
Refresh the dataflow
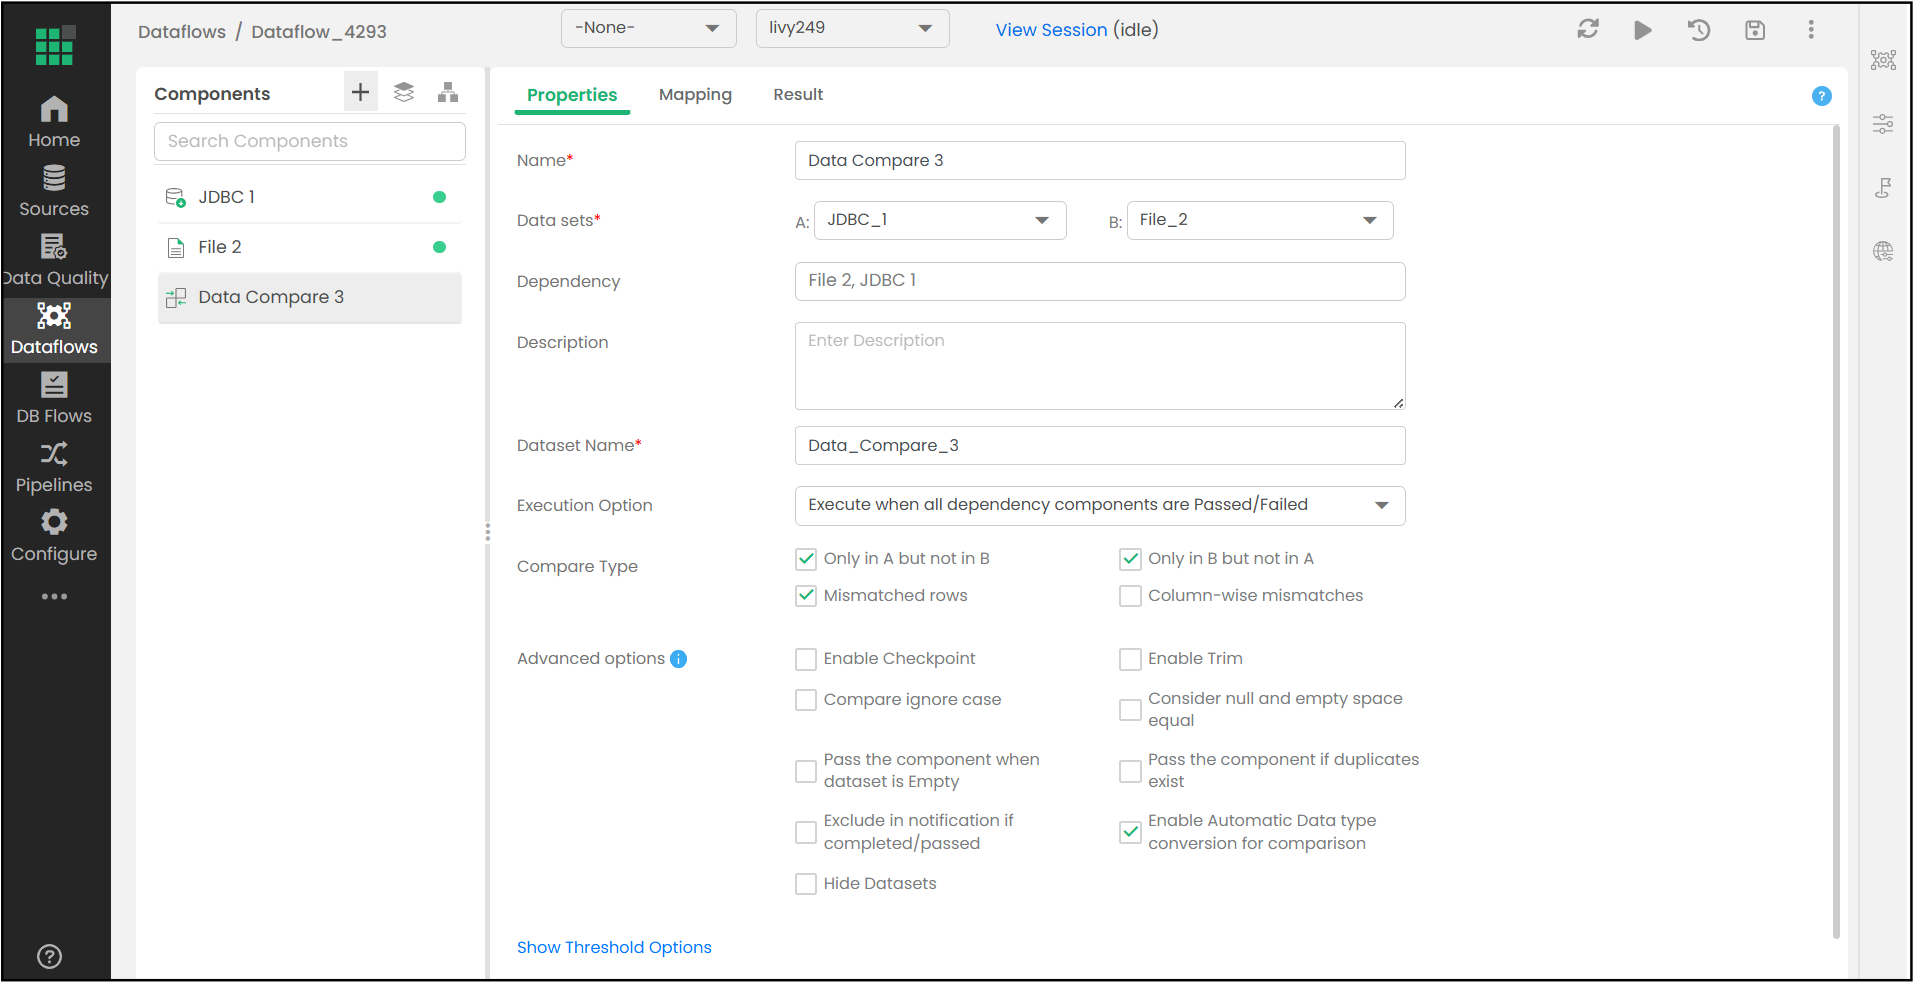[x=1588, y=30]
